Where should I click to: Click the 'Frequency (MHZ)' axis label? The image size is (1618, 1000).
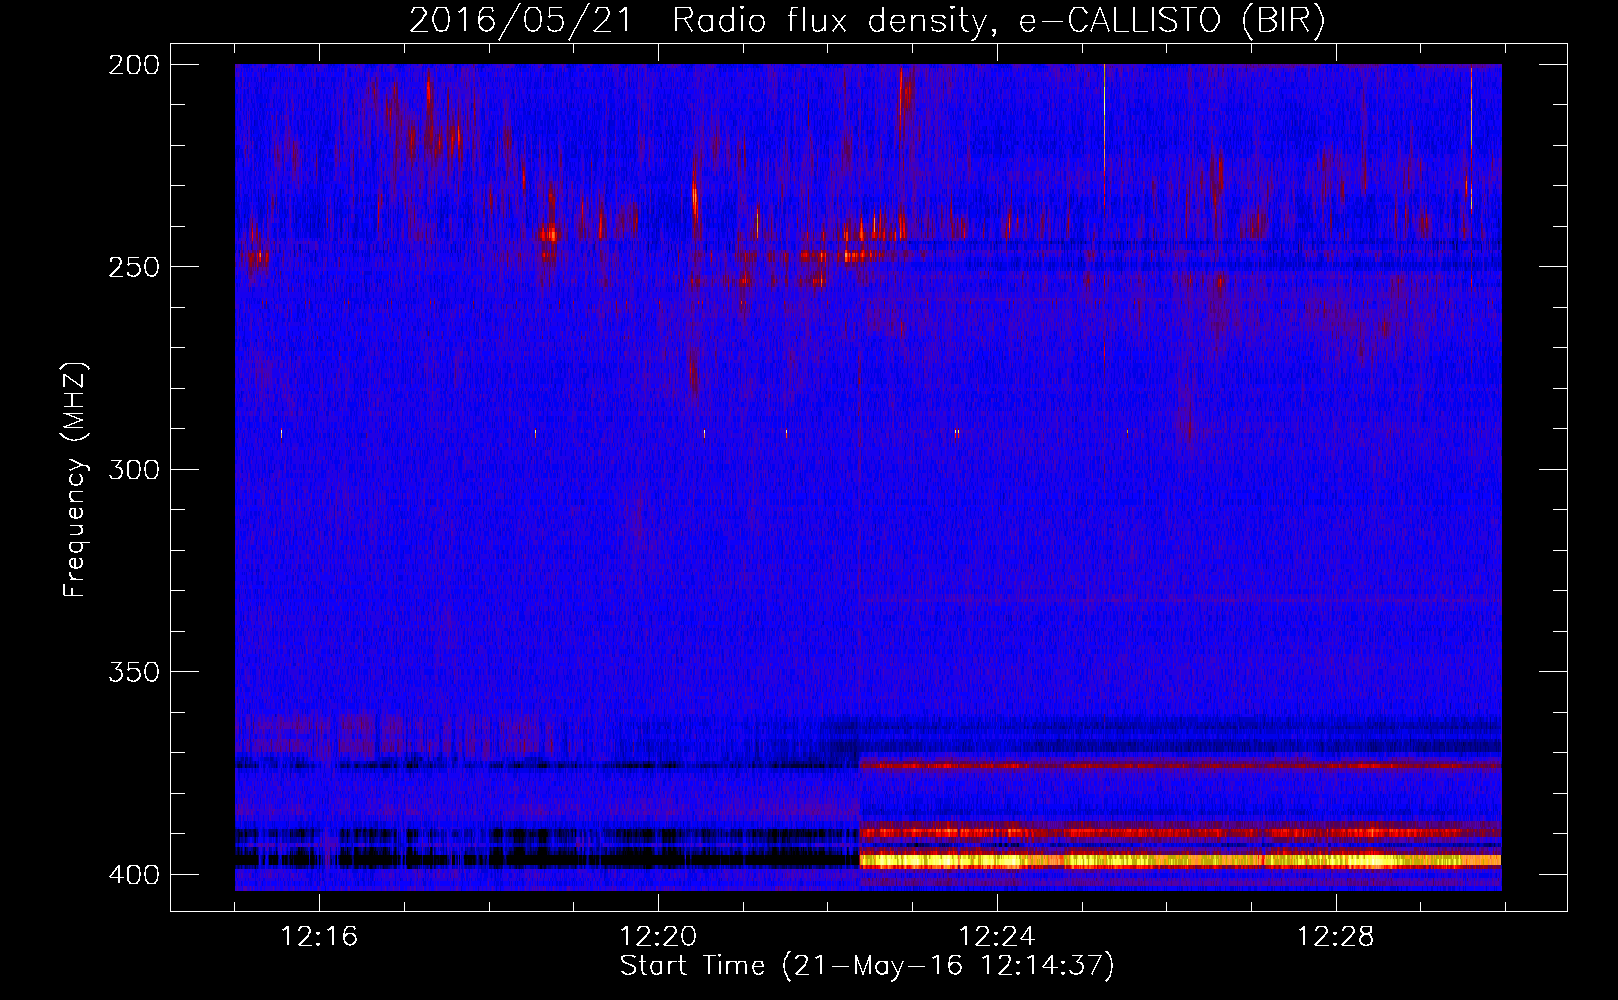click(x=75, y=479)
